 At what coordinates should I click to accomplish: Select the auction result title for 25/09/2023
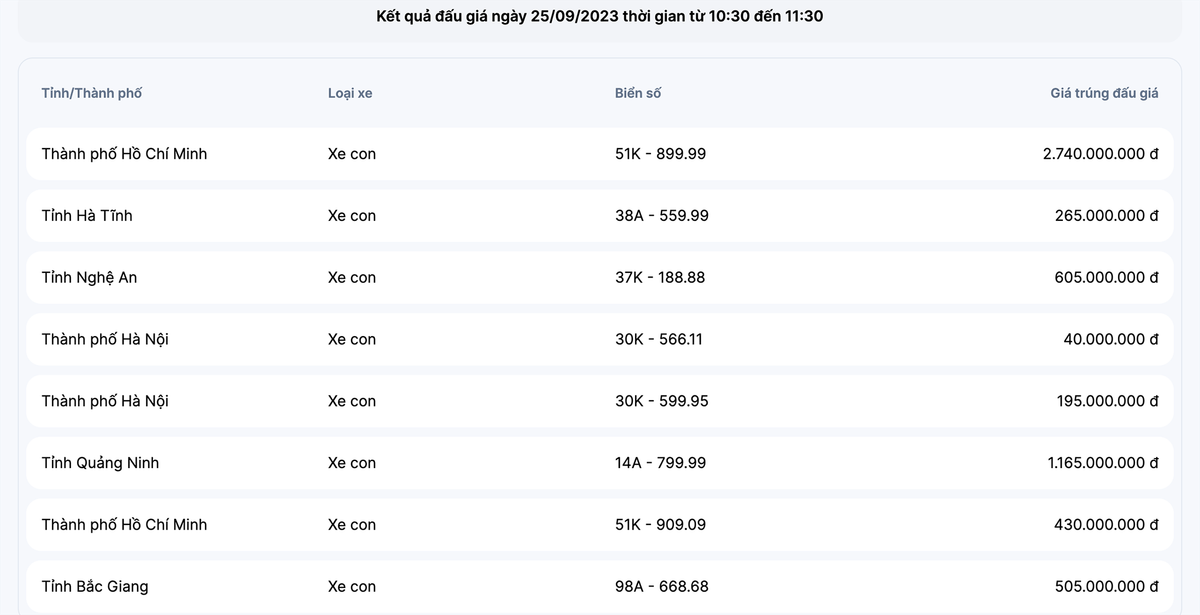600,16
